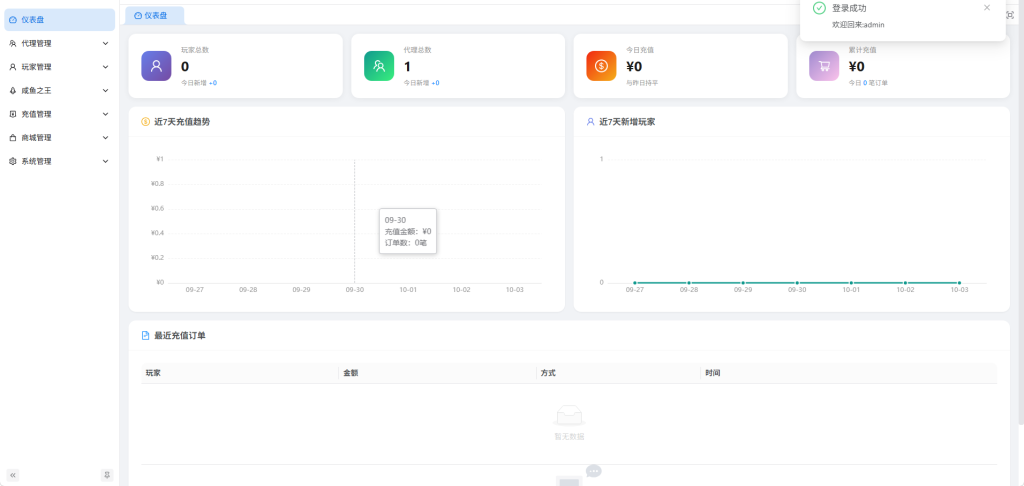Click the purple player icon on 玩家总数 card

[157, 66]
